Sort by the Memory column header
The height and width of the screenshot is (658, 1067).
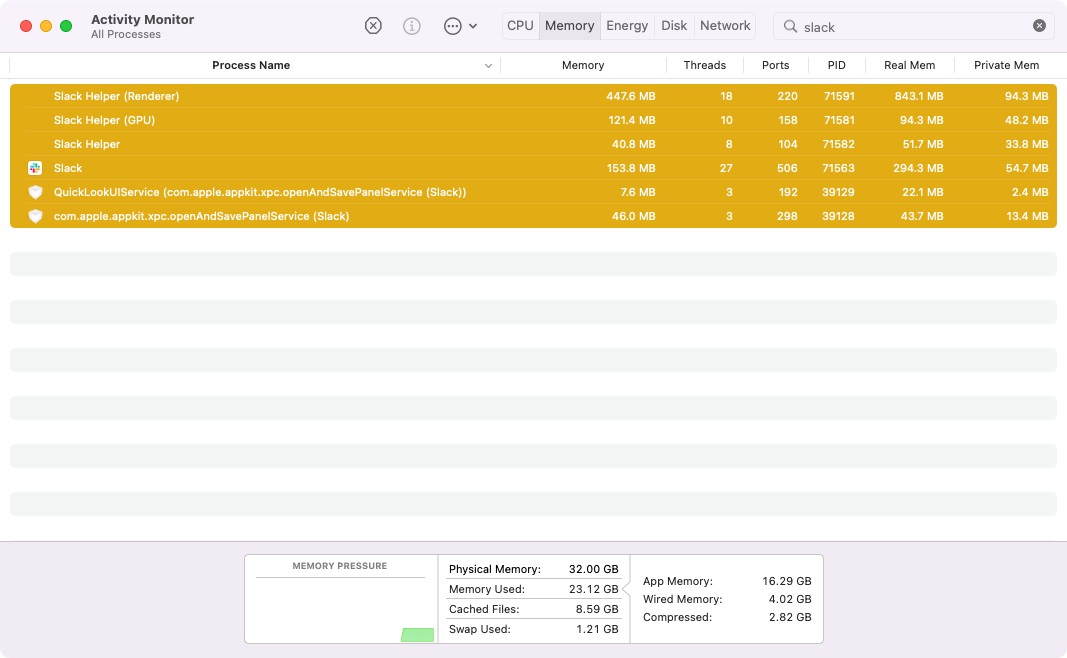[583, 65]
